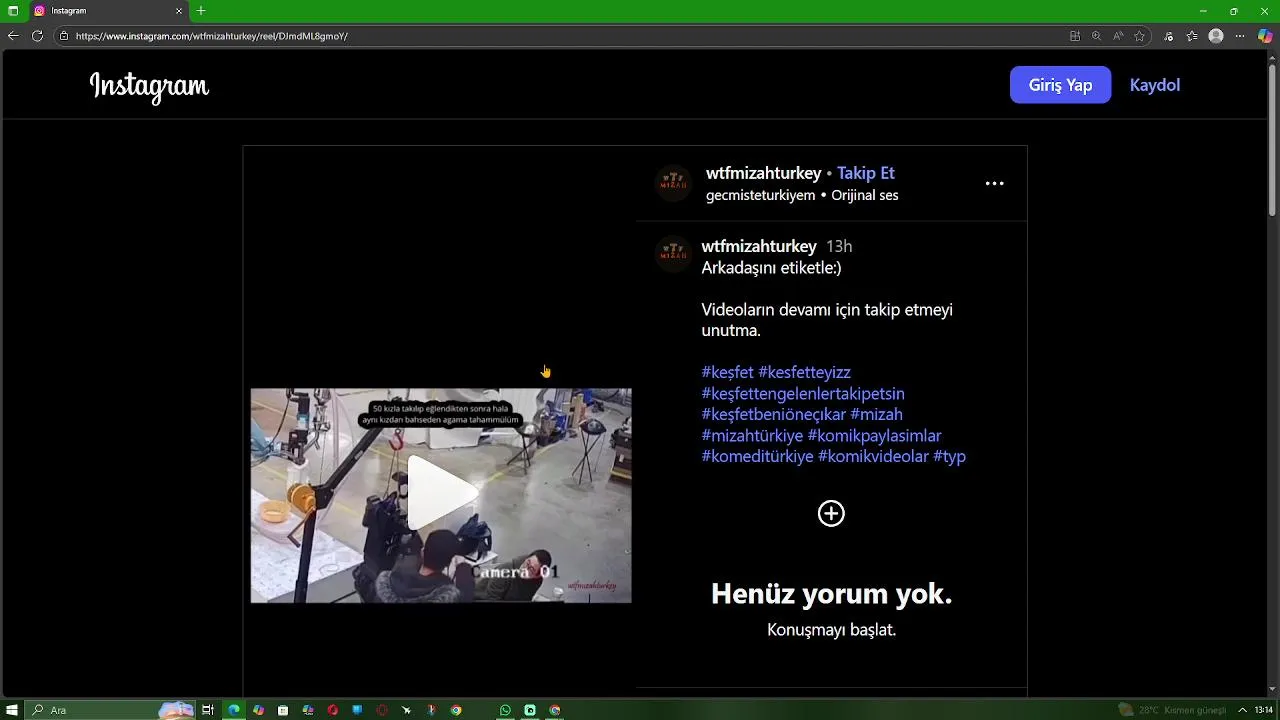Screen dimensions: 1280x720
Task: Open wtfmizahturkey profile from post header
Action: pyautogui.click(x=763, y=173)
